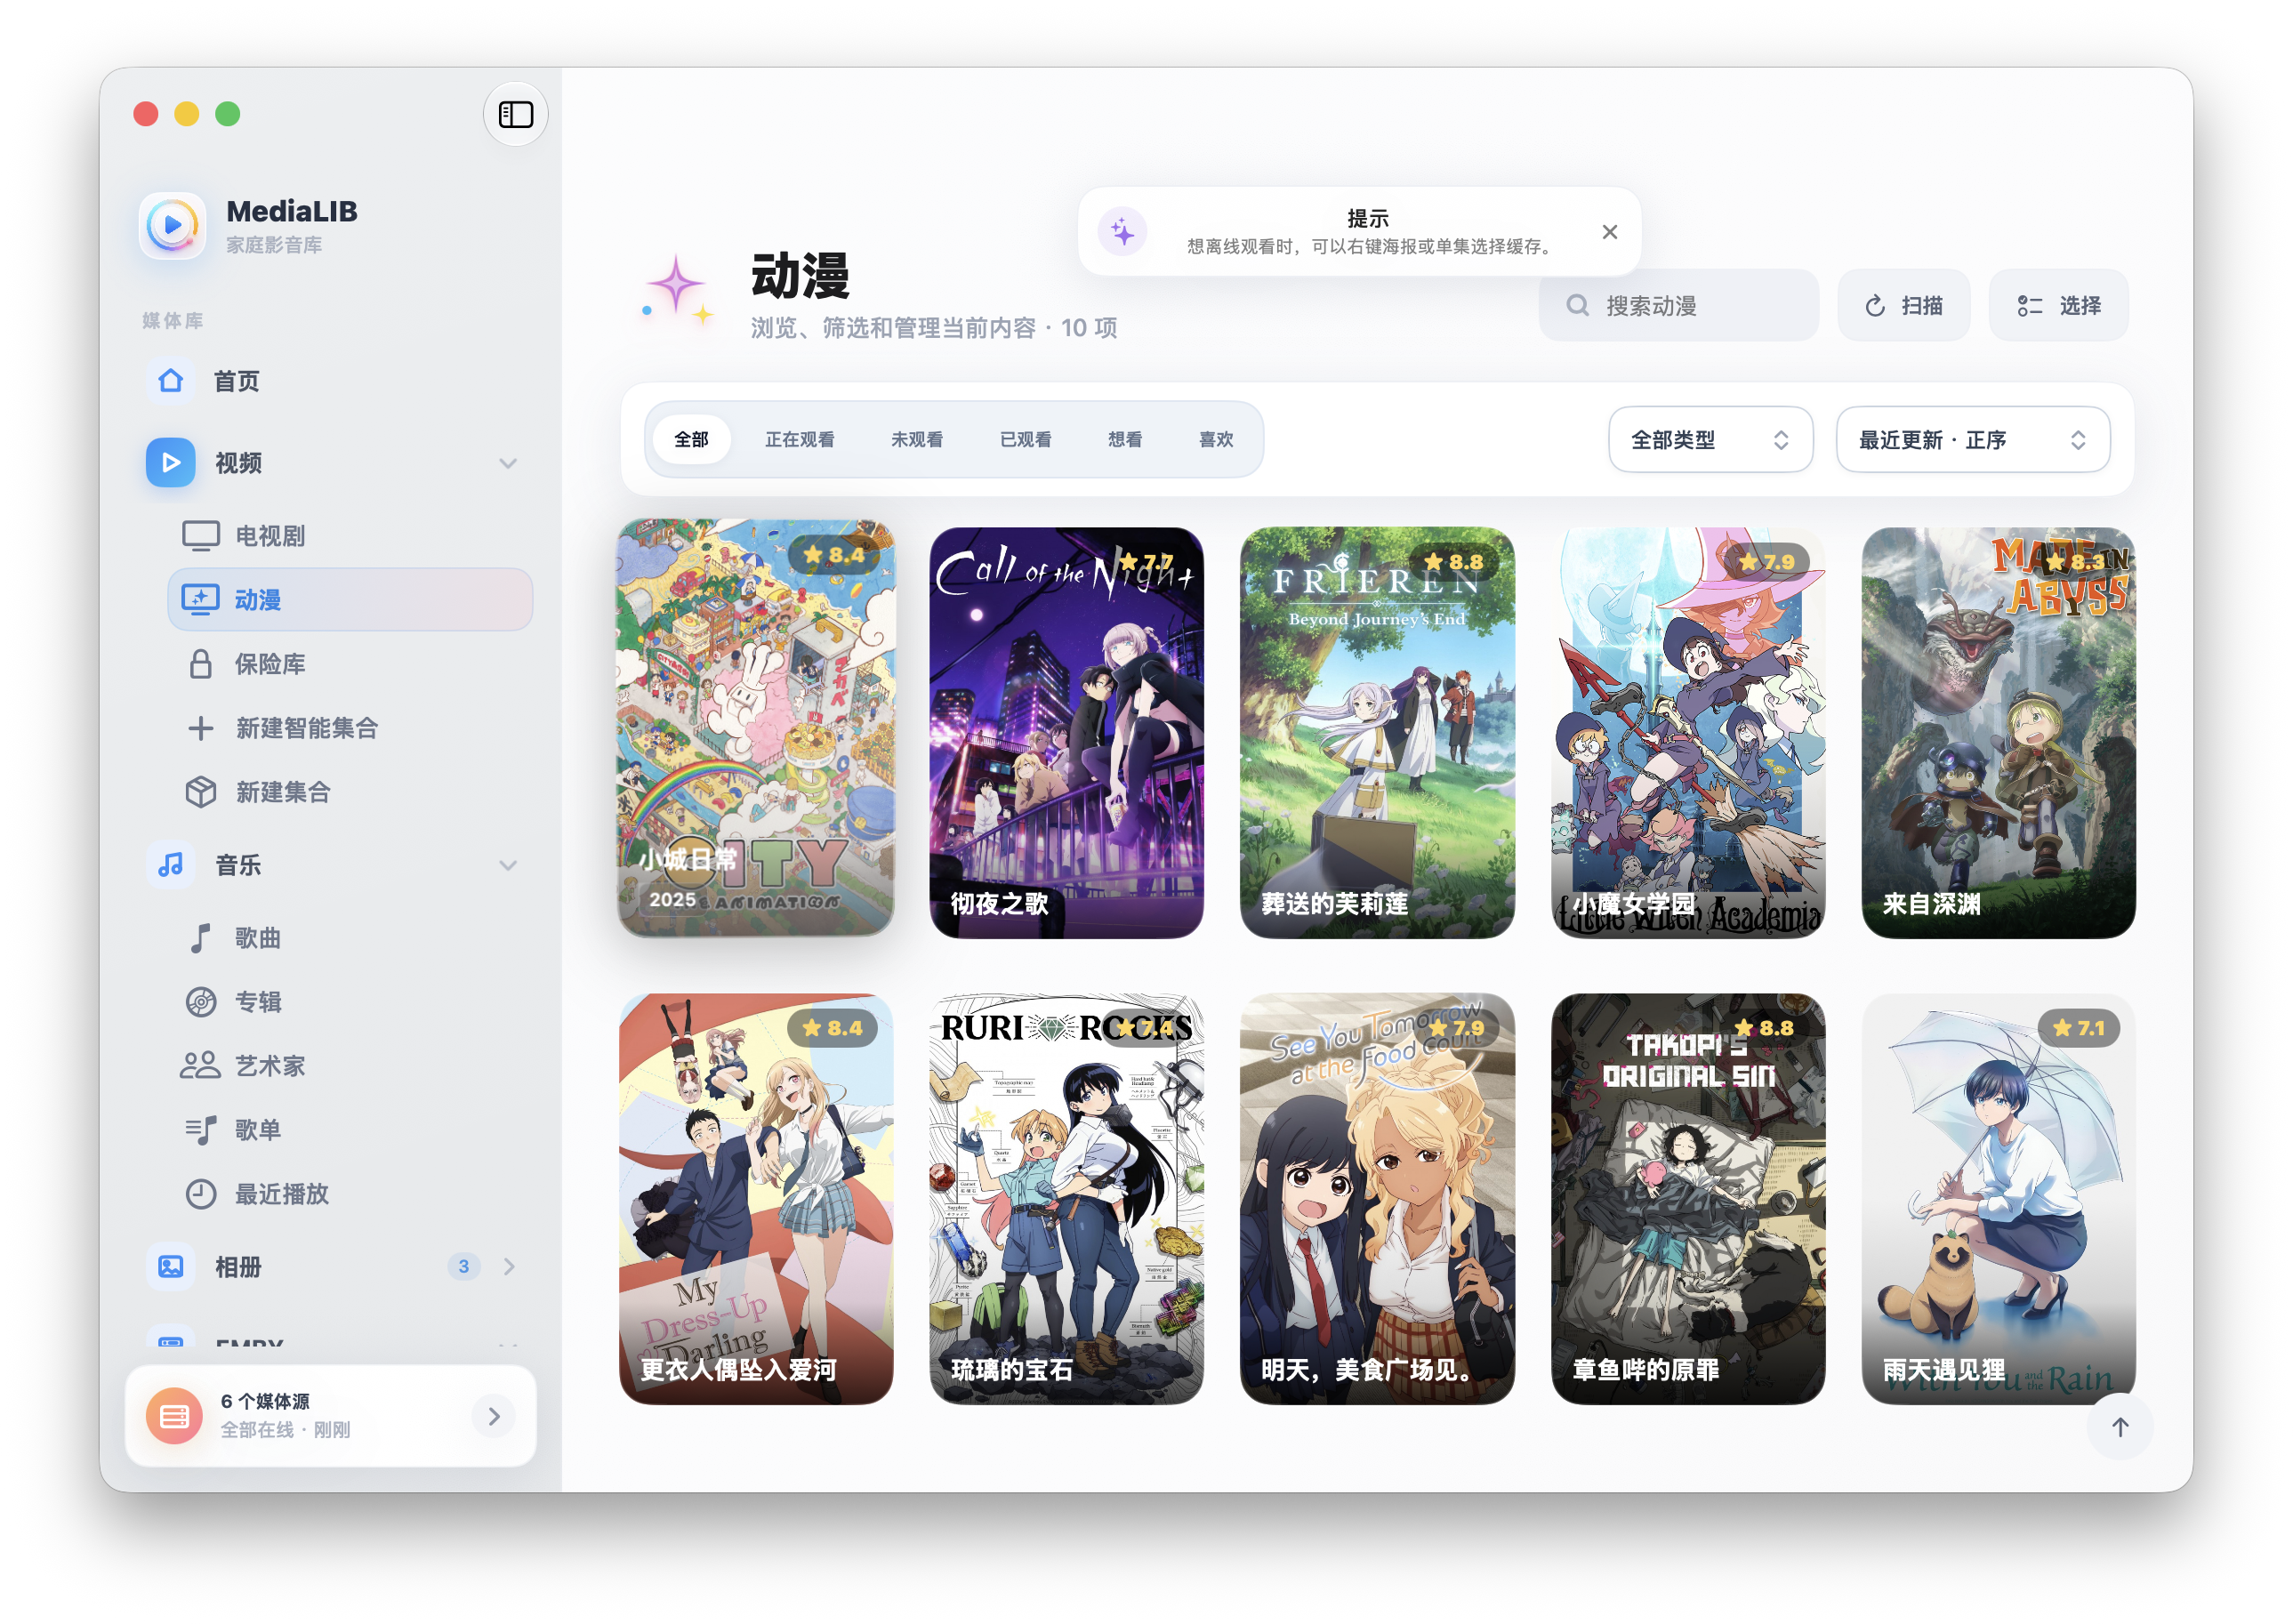Open the 章鱼哔的原罪 poster
The height and width of the screenshot is (1624, 2293).
1688,1199
